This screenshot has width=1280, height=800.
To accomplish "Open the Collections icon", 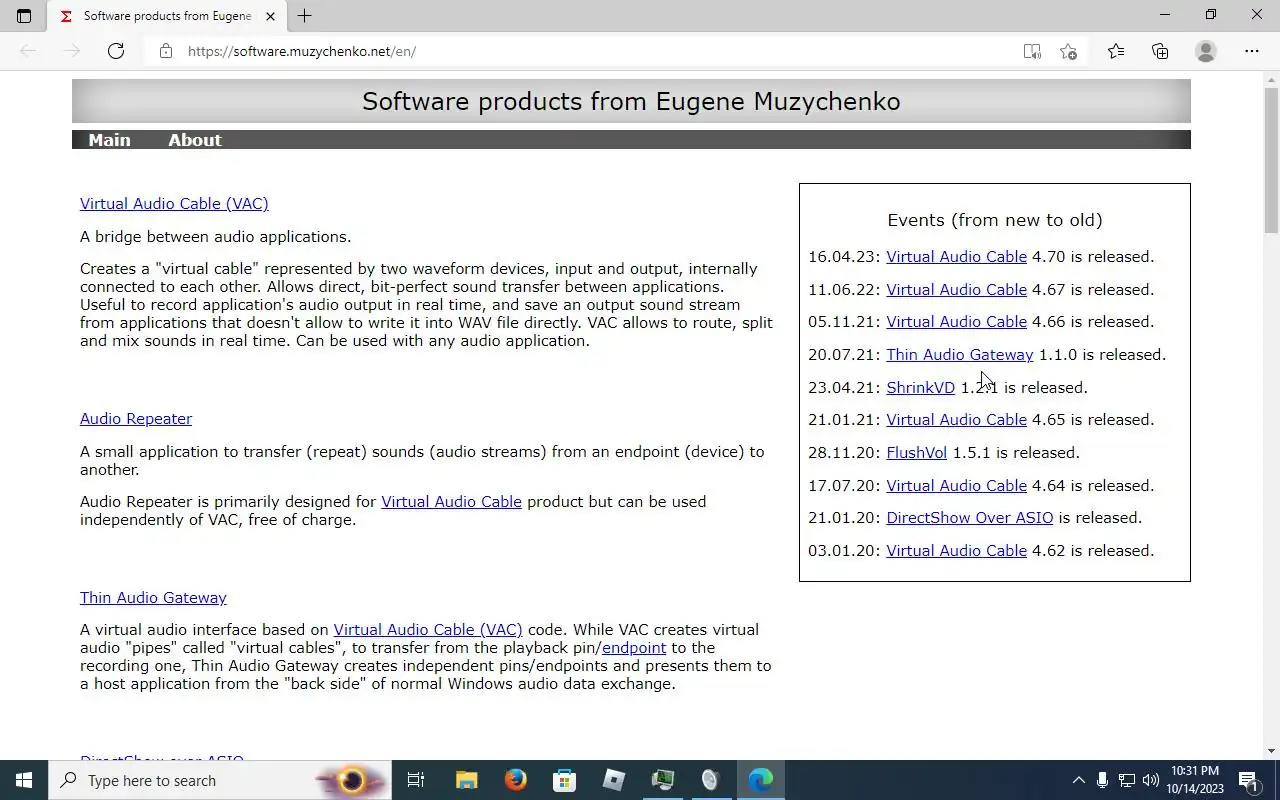I will [x=1160, y=51].
